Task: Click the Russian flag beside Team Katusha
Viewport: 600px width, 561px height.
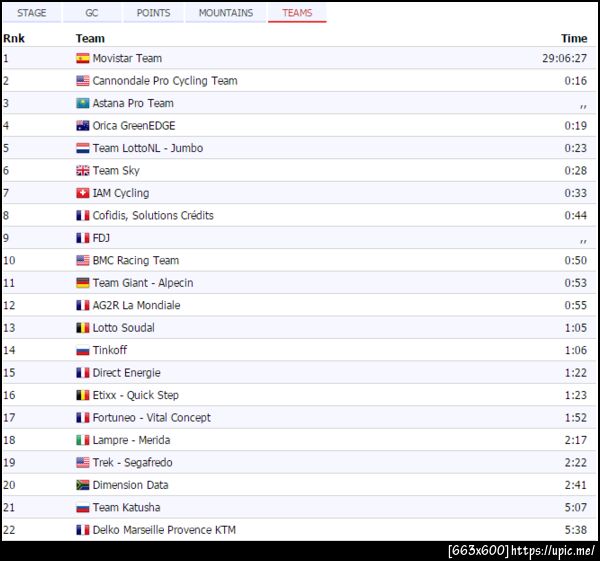Action: coord(83,507)
